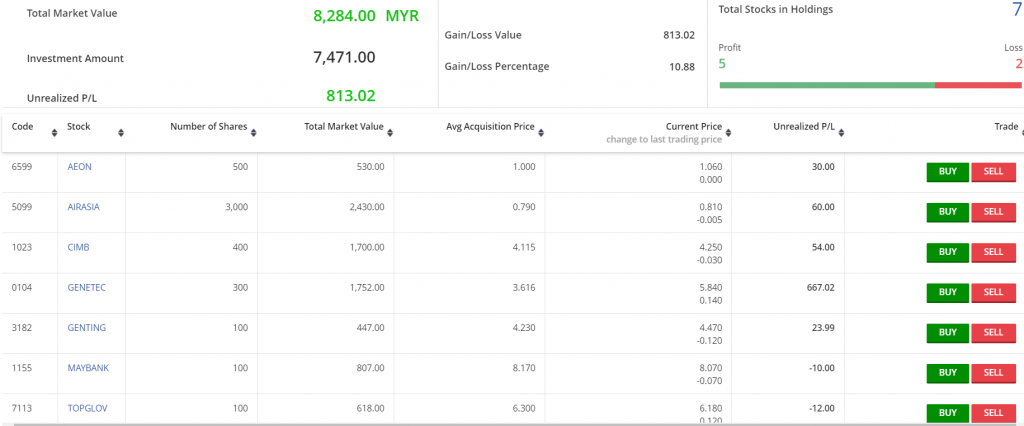Click BUY for GENETEC

coord(948,293)
